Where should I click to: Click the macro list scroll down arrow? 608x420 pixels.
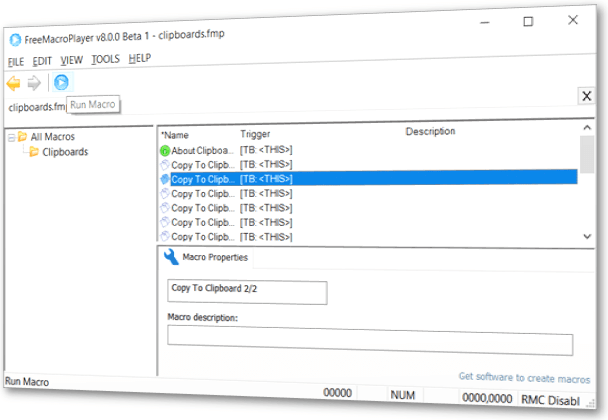(587, 236)
